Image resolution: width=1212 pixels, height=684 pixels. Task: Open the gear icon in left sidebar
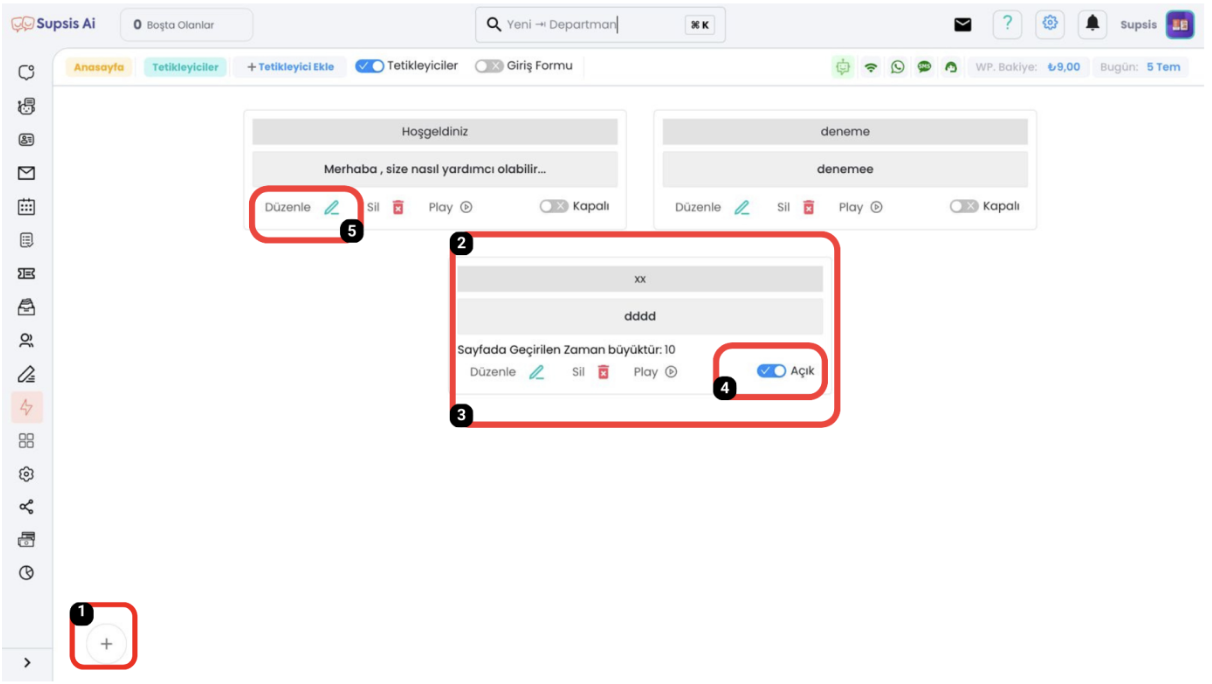click(x=27, y=474)
